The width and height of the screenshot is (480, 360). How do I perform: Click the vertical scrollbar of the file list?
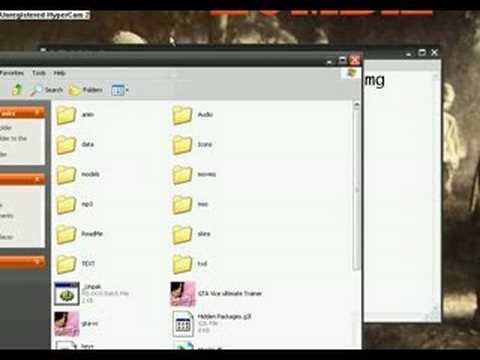(x=357, y=190)
